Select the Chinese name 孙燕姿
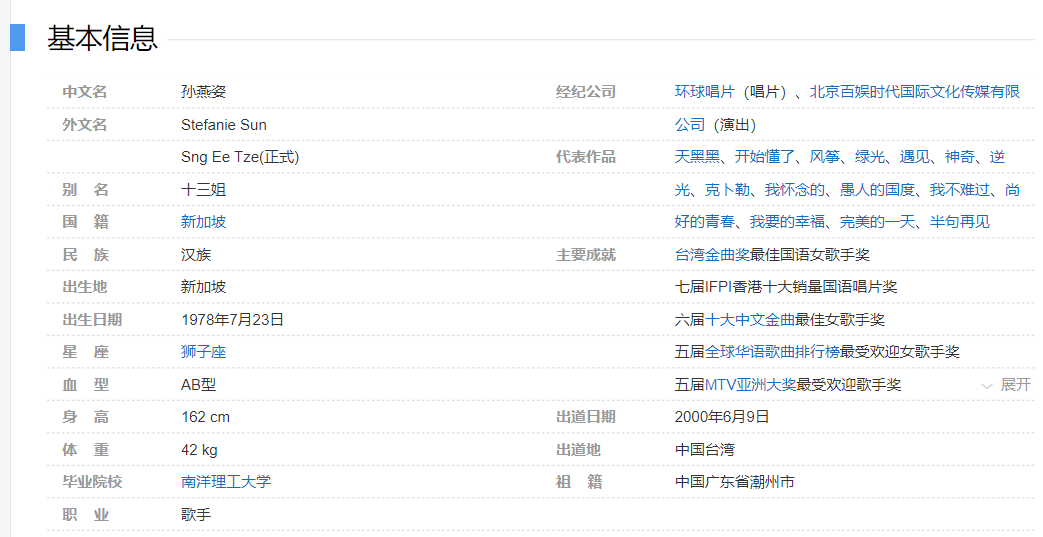Screen dimensions: 1043x537 pyautogui.click(x=204, y=92)
